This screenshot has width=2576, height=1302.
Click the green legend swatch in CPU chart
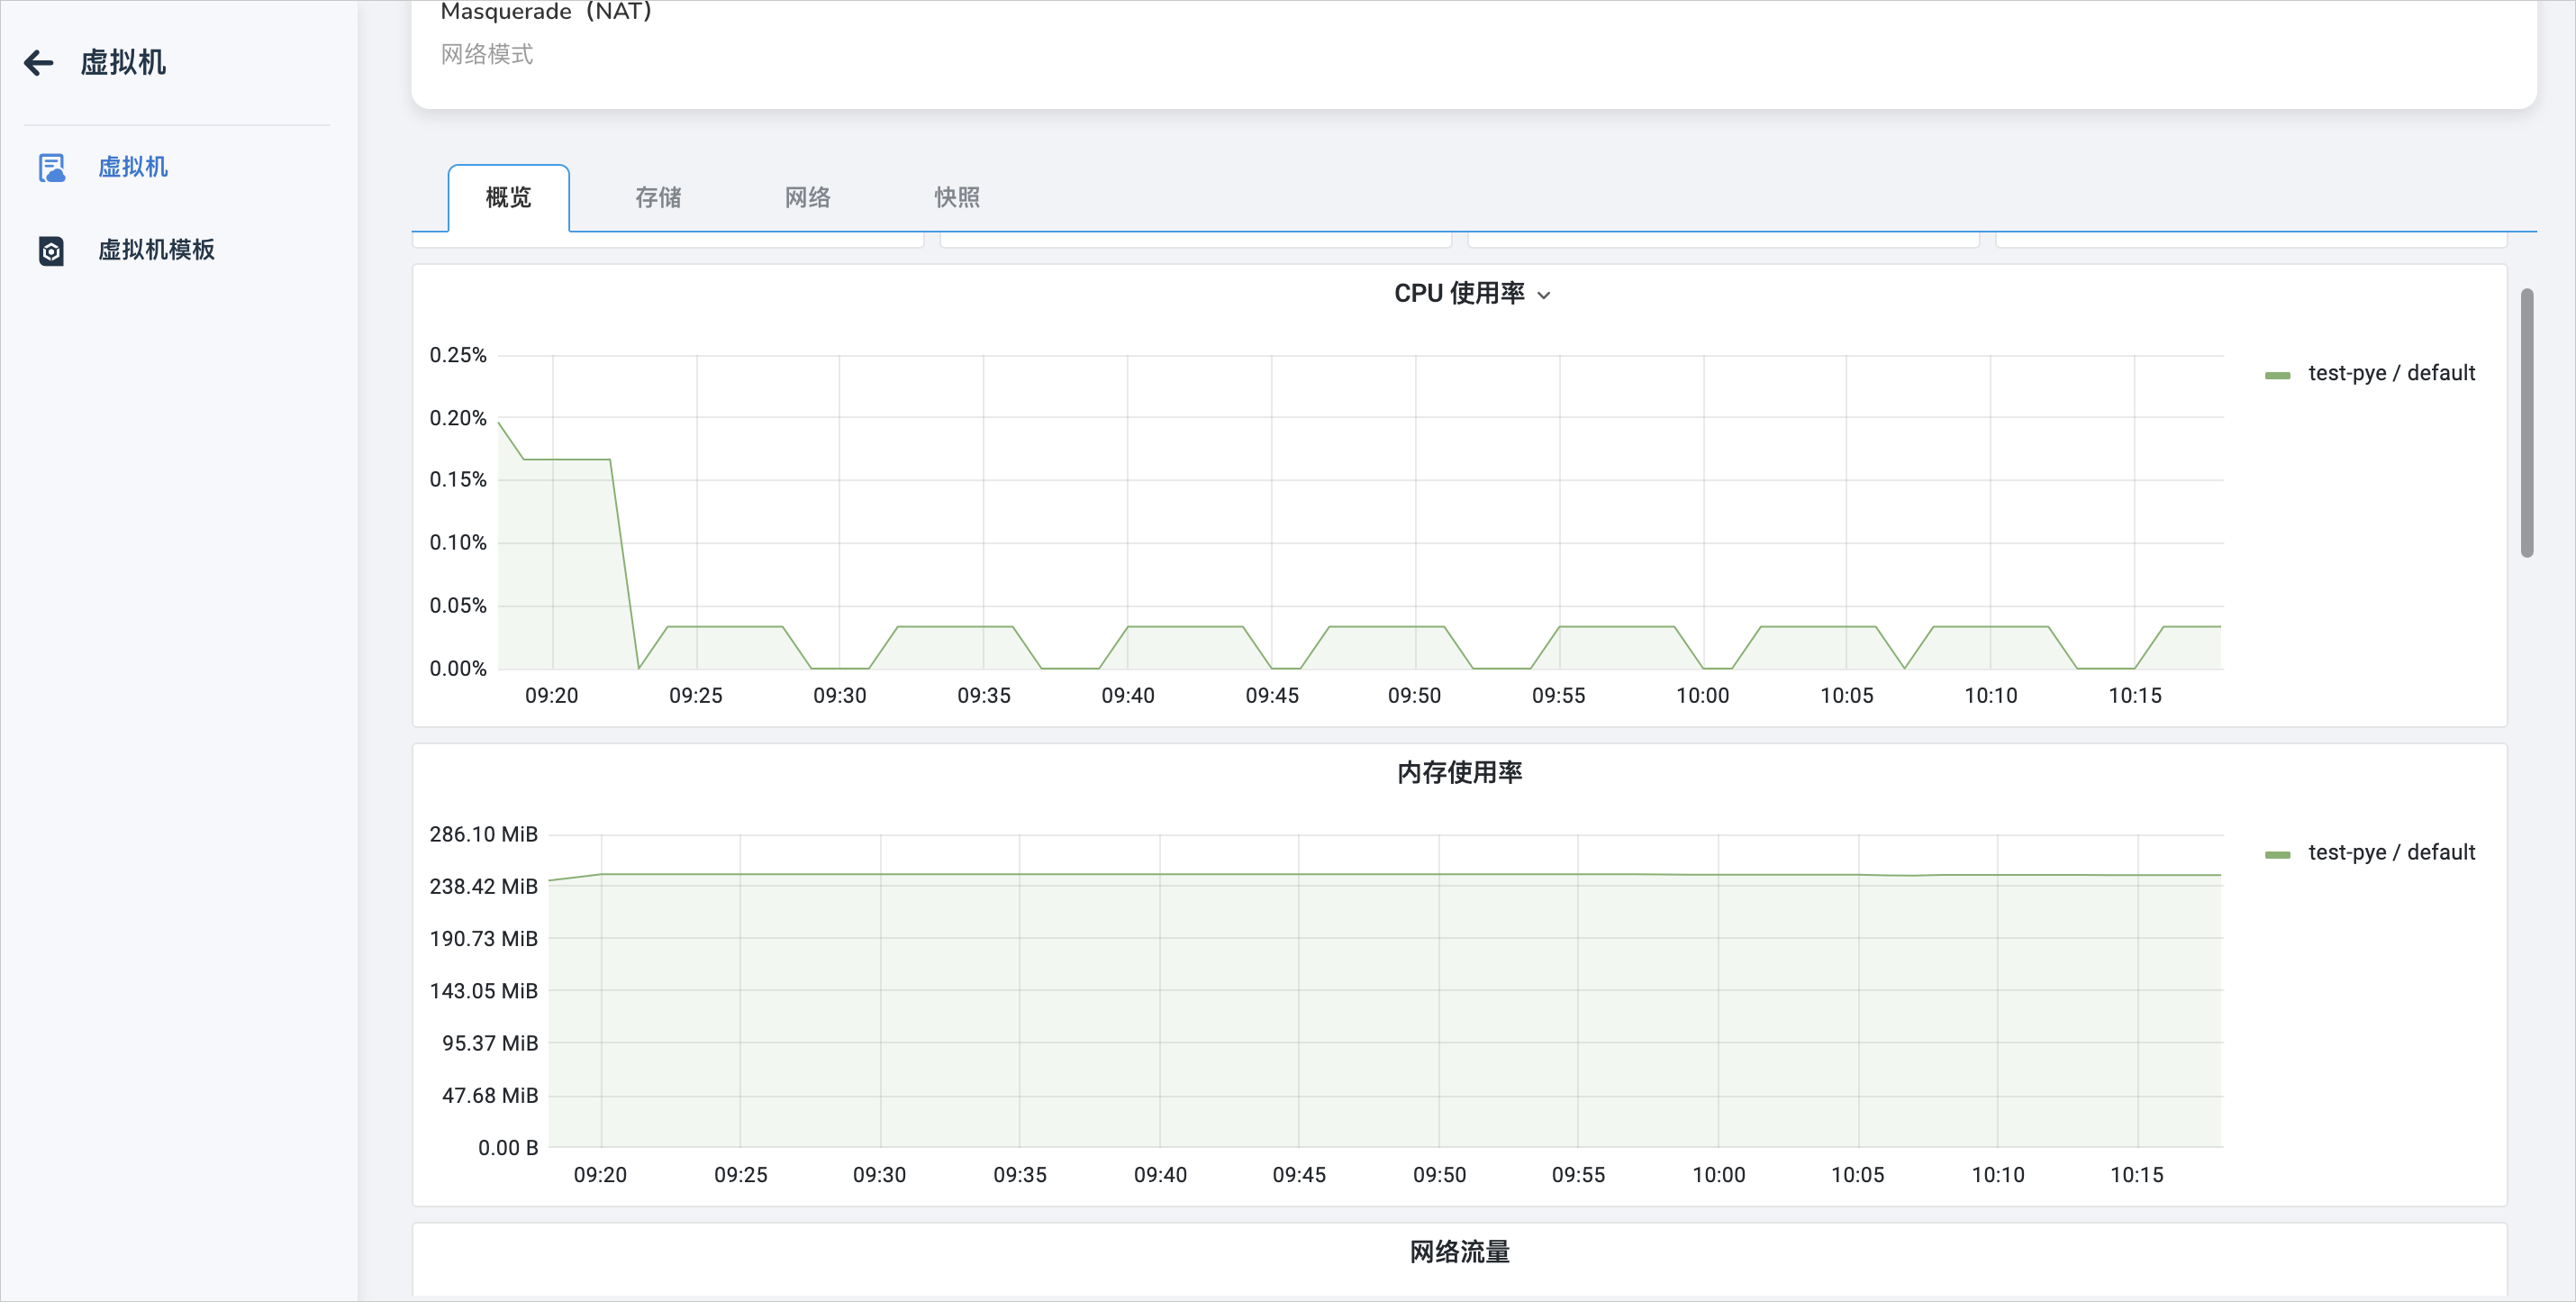[2277, 375]
